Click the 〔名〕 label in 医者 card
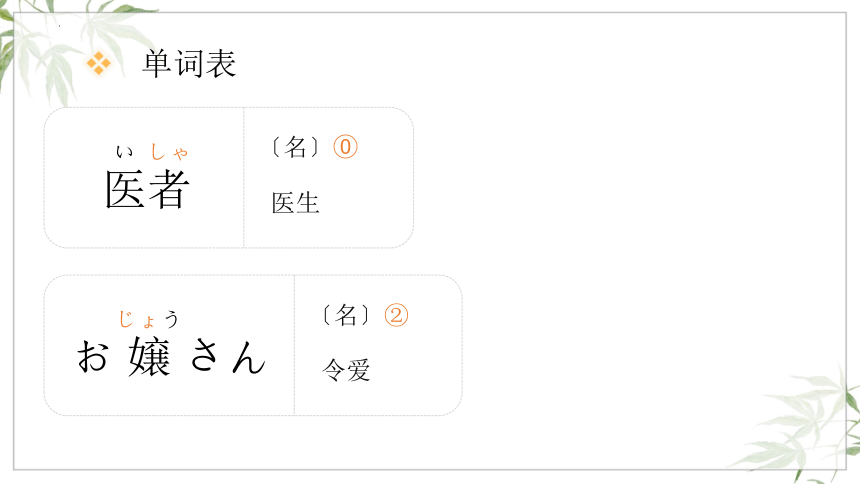This screenshot has width=860, height=484. point(296,147)
